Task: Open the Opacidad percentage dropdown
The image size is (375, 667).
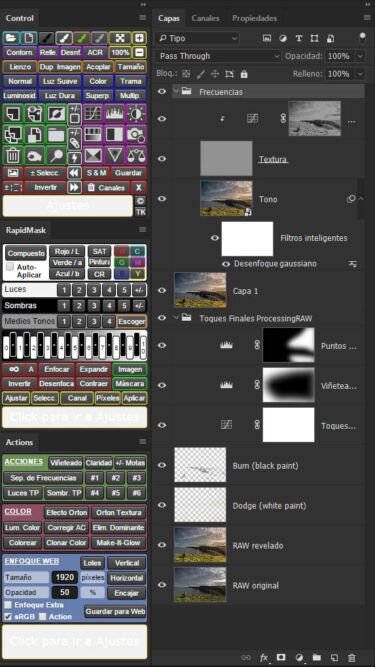Action: [361, 56]
